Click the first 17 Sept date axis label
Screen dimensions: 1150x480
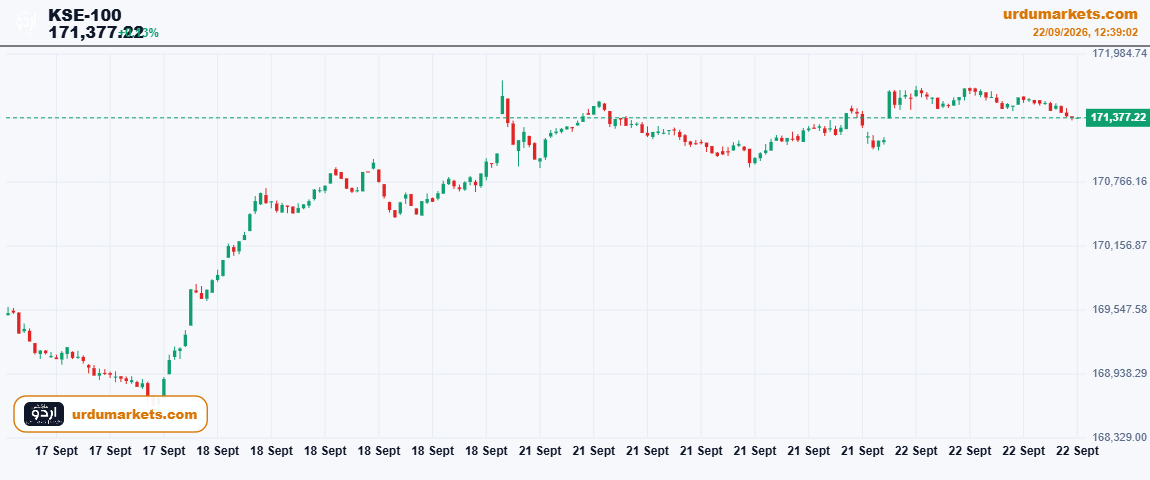pos(56,451)
